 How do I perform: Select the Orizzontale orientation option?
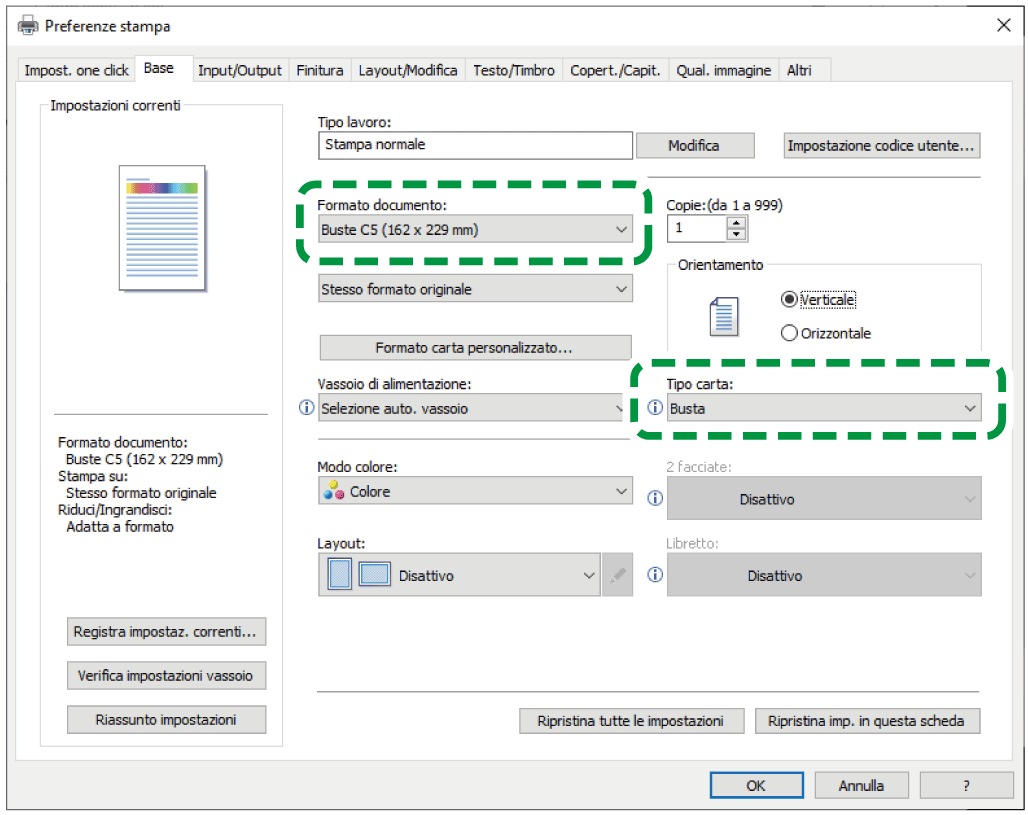click(x=790, y=333)
